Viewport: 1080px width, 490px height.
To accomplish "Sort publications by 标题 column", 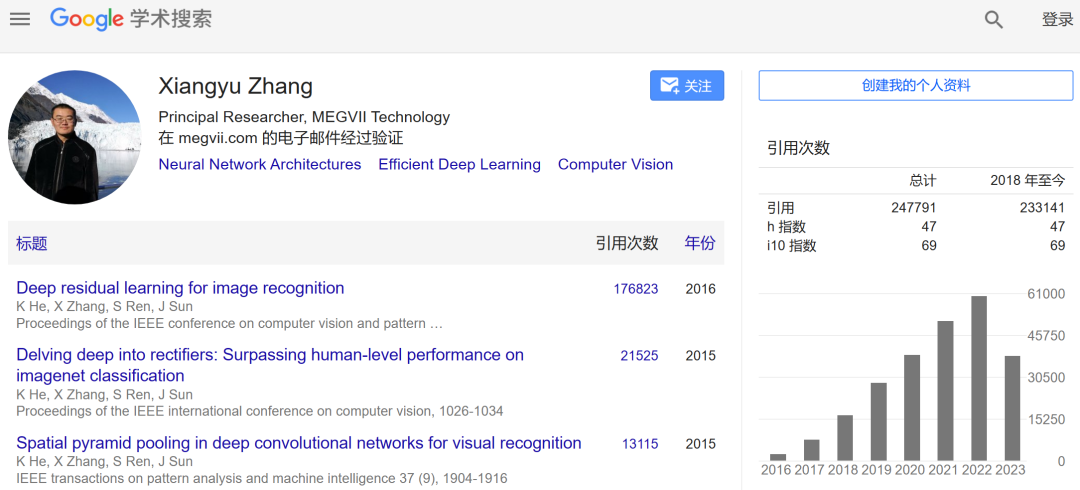I will (32, 243).
